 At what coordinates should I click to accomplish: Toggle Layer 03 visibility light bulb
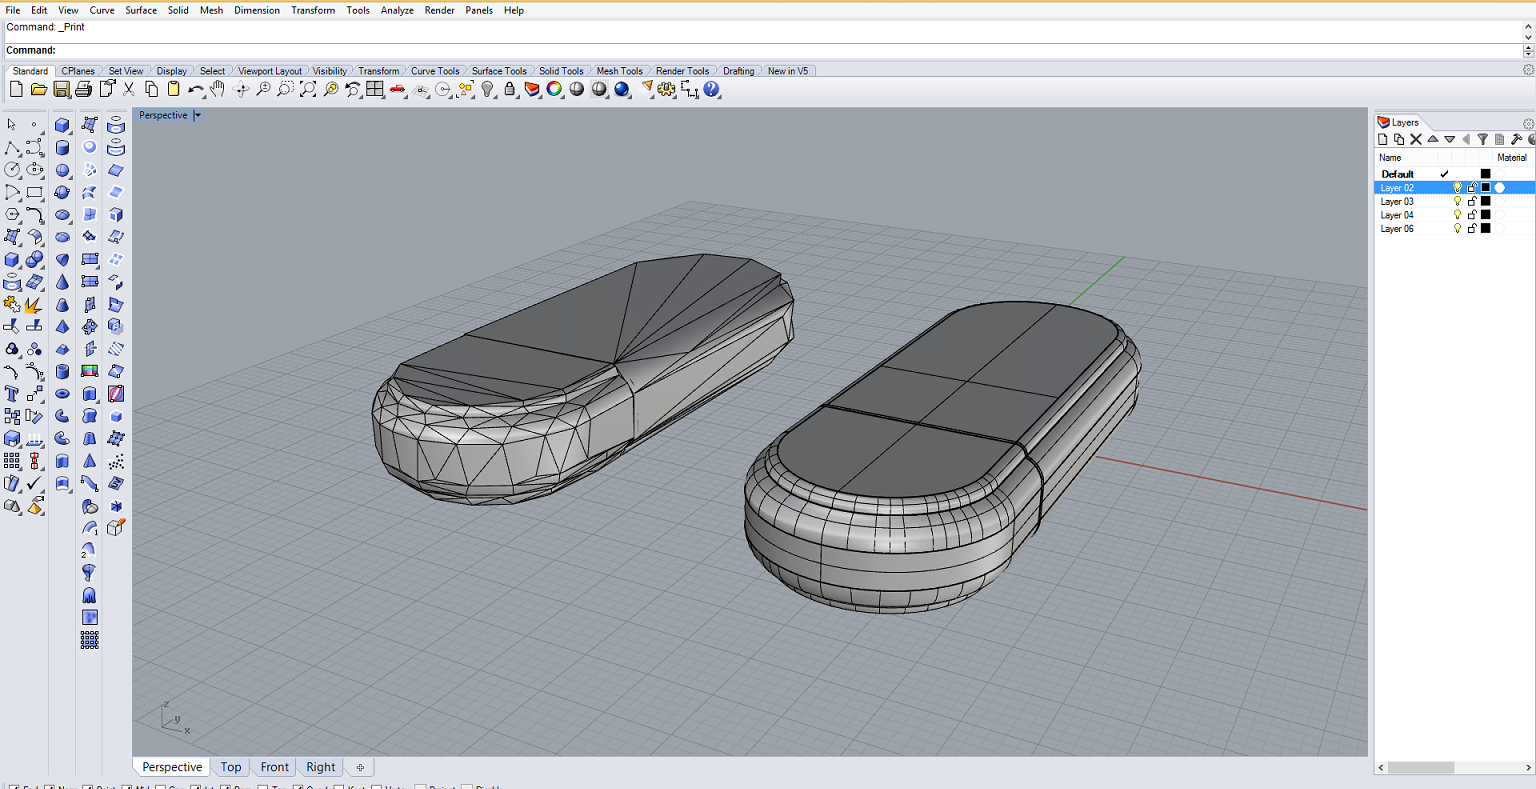tap(1457, 201)
